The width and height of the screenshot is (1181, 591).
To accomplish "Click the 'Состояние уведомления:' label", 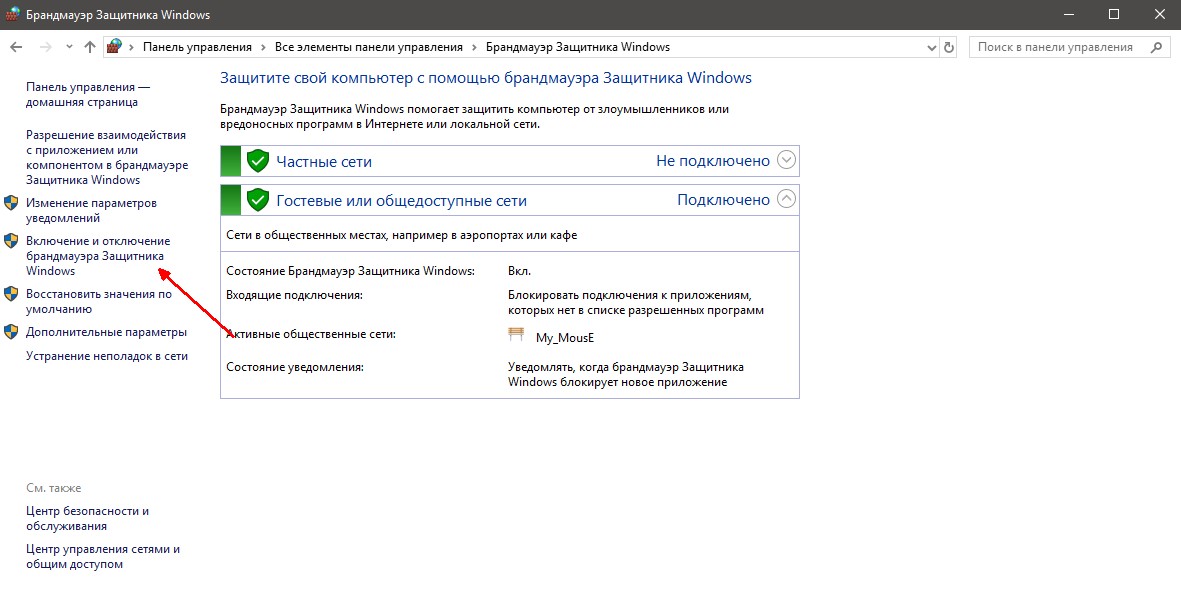I will pos(295,367).
